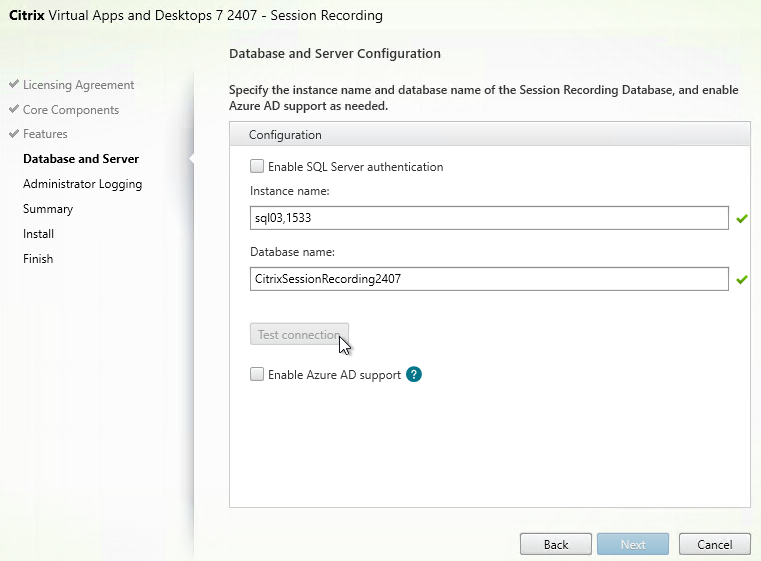The height and width of the screenshot is (561, 761).
Task: Click the Instance name: label
Action: click(290, 191)
